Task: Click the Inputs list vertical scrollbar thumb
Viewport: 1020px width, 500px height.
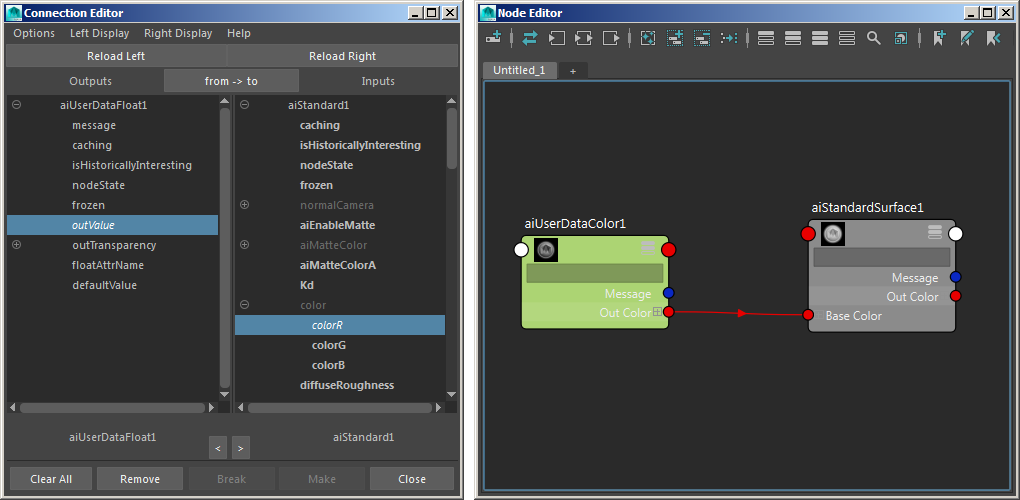Action: click(452, 138)
